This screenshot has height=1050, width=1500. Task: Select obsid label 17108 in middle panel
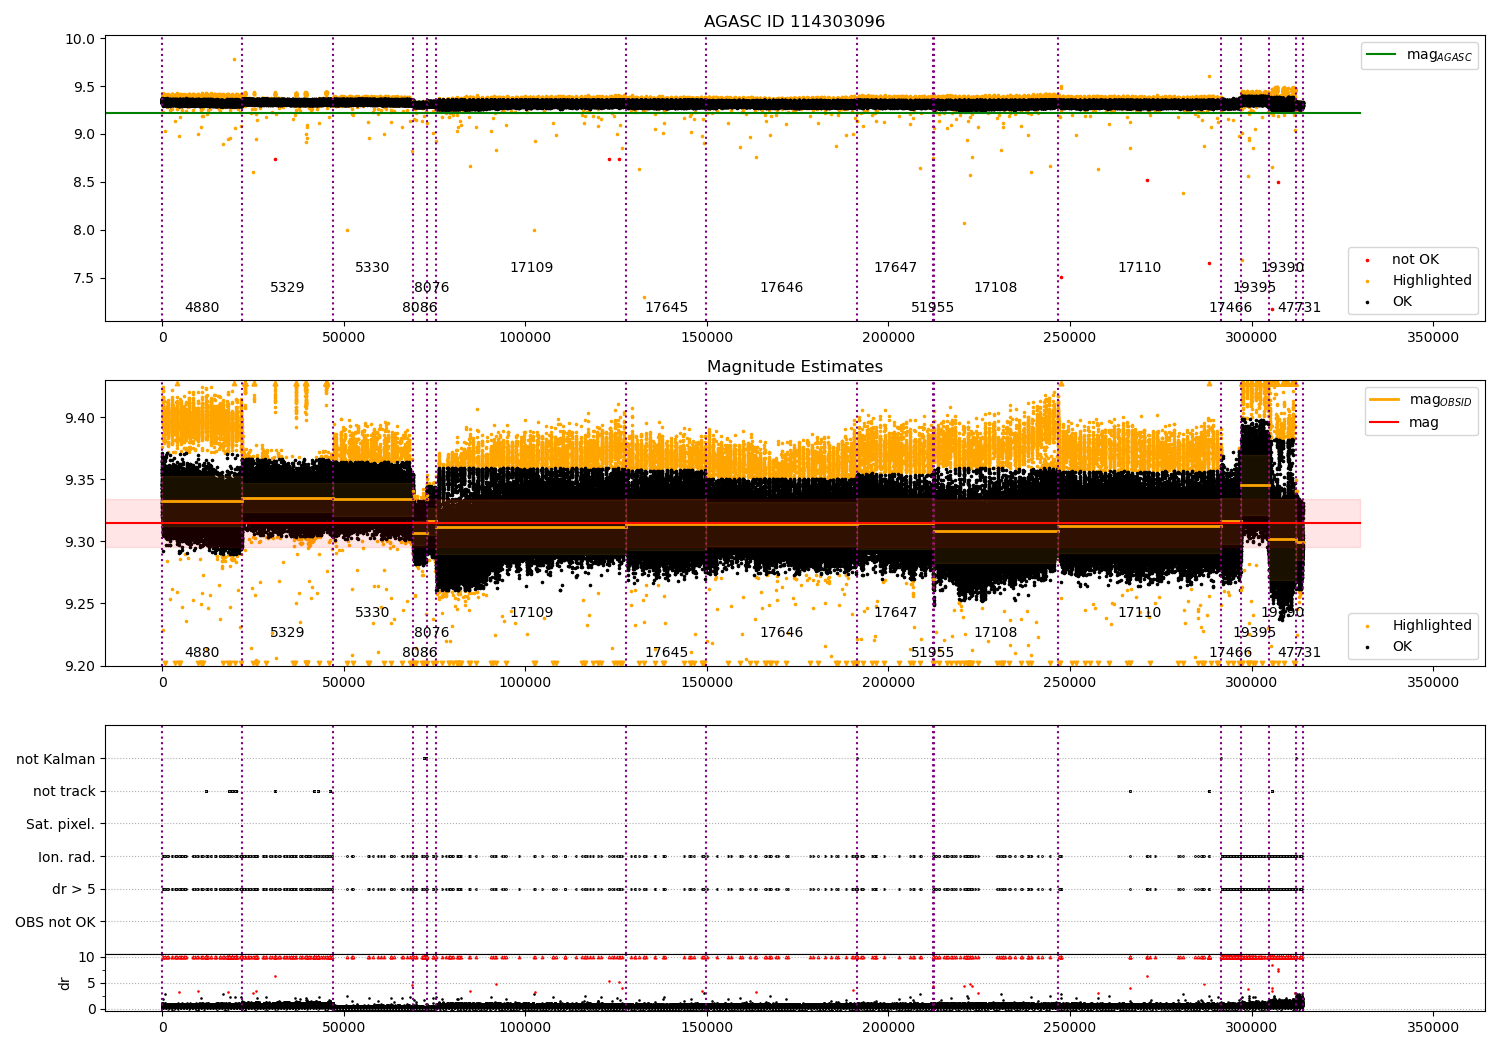coord(995,633)
